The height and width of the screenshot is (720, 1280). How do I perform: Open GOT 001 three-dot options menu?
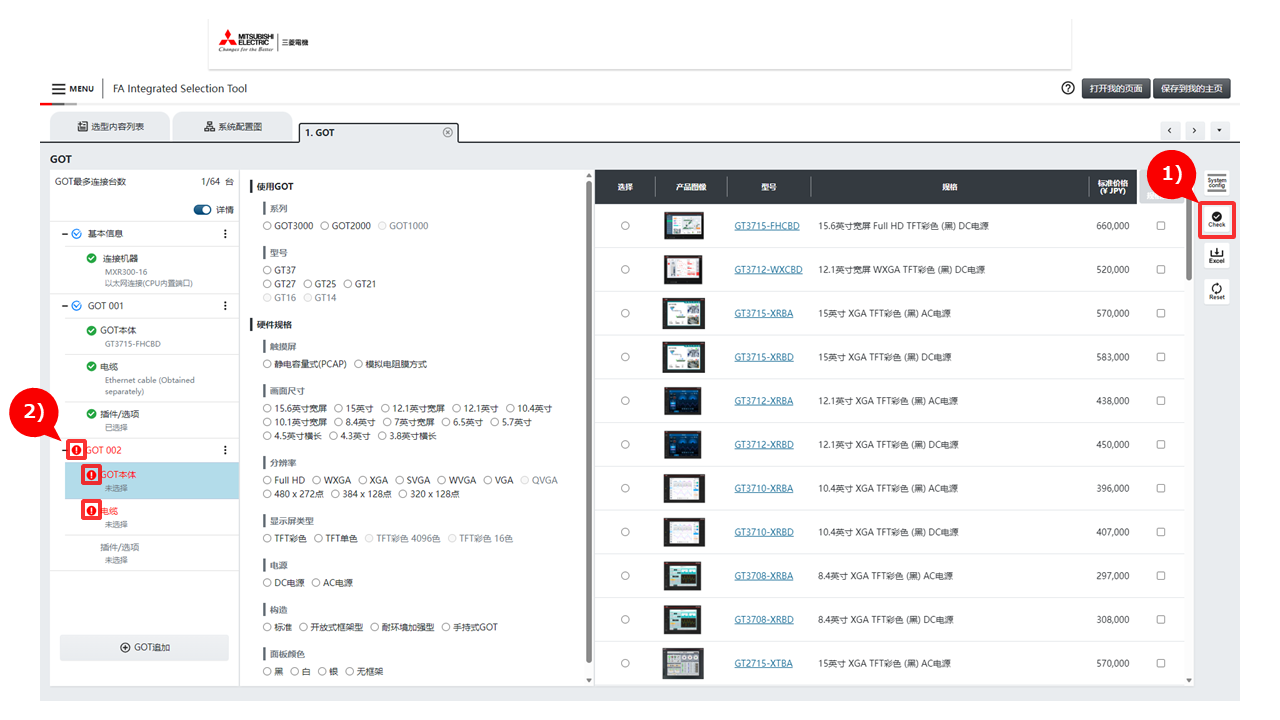[x=225, y=306]
